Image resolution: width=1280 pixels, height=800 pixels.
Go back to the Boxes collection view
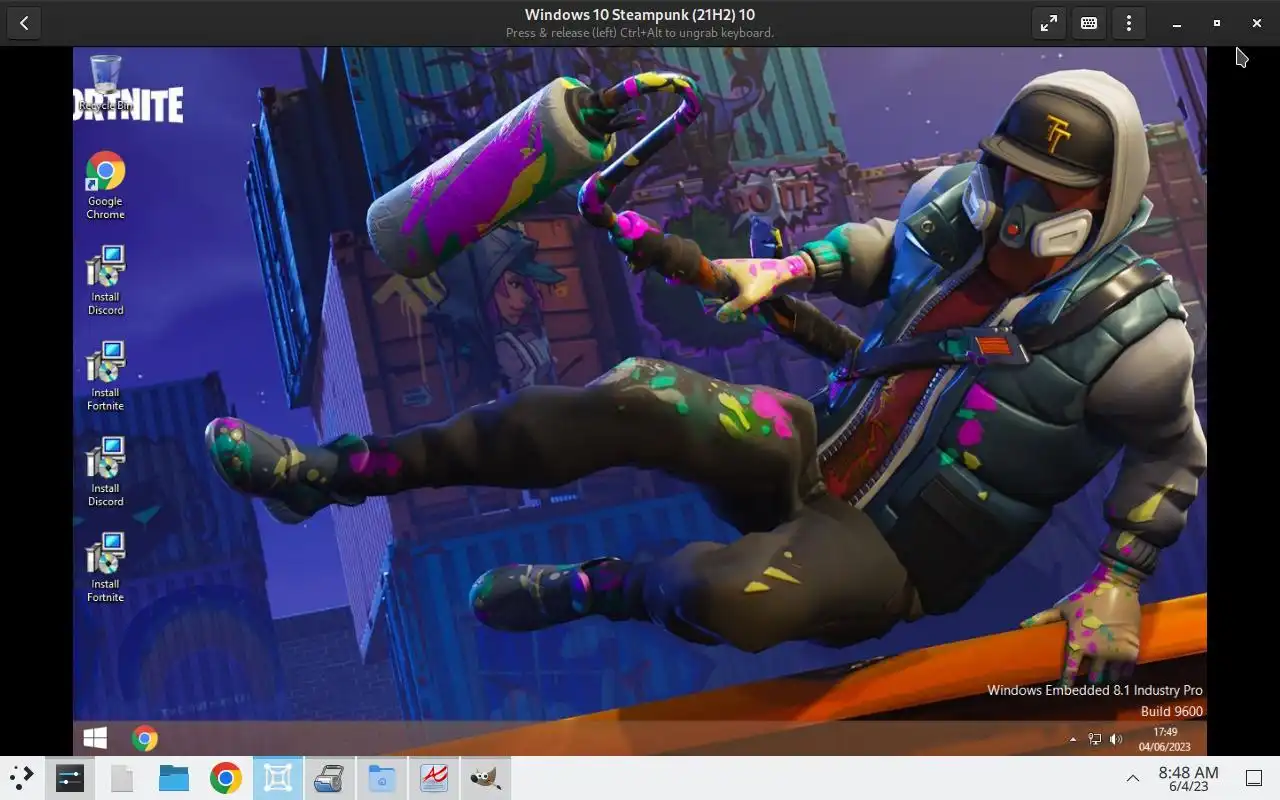(23, 23)
